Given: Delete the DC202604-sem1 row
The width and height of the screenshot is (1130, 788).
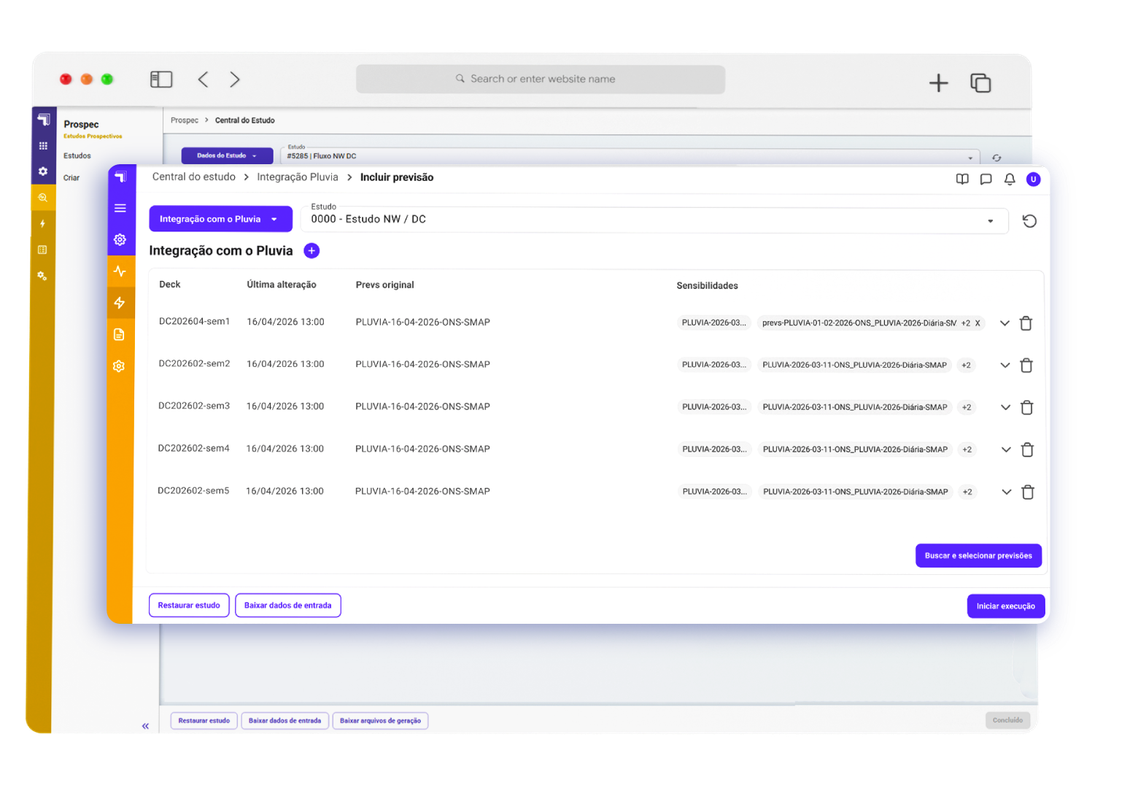Looking at the screenshot, I should tap(1026, 324).
